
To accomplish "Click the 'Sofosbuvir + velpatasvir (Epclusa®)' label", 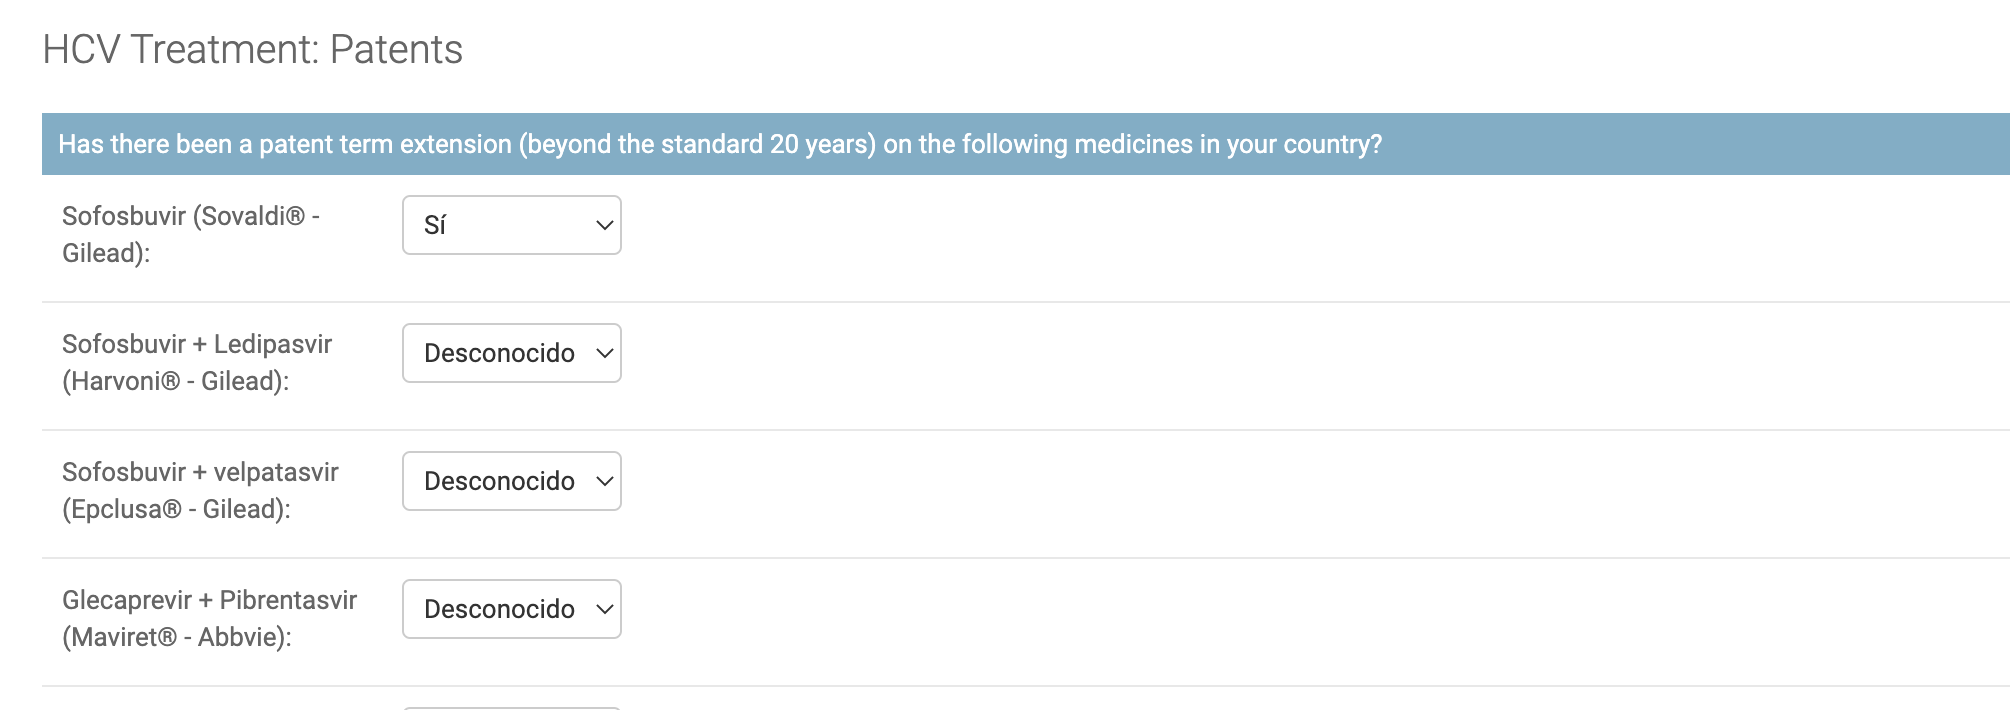I will click(200, 490).
